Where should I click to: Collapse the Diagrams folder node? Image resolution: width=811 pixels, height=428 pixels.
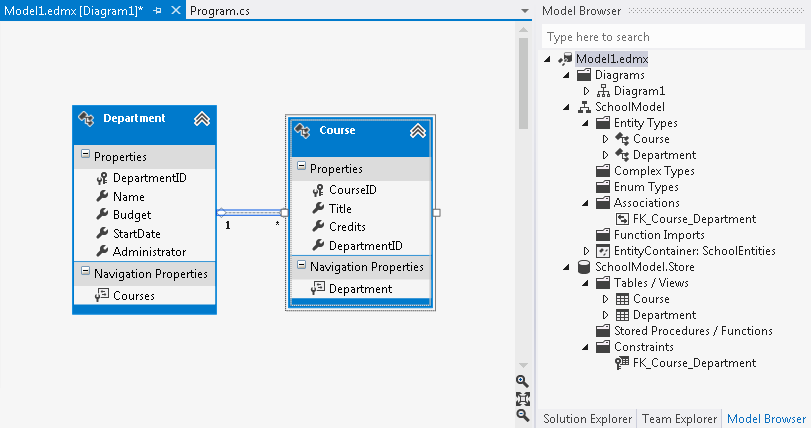coord(567,75)
